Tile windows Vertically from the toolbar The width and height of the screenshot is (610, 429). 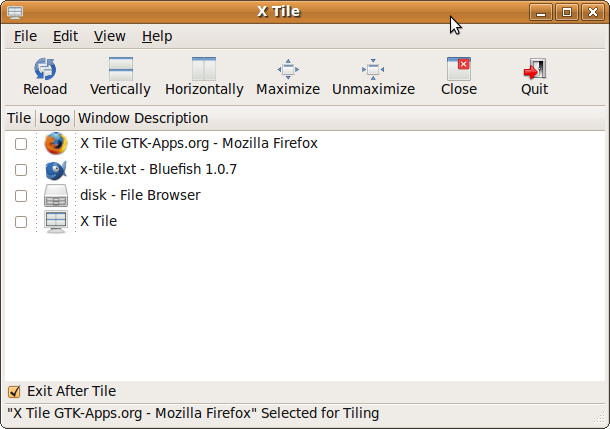pyautogui.click(x=121, y=69)
